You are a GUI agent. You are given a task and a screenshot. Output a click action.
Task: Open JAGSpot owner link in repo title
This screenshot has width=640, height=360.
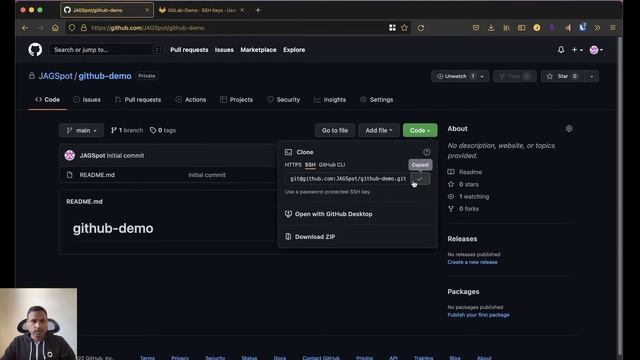point(56,76)
